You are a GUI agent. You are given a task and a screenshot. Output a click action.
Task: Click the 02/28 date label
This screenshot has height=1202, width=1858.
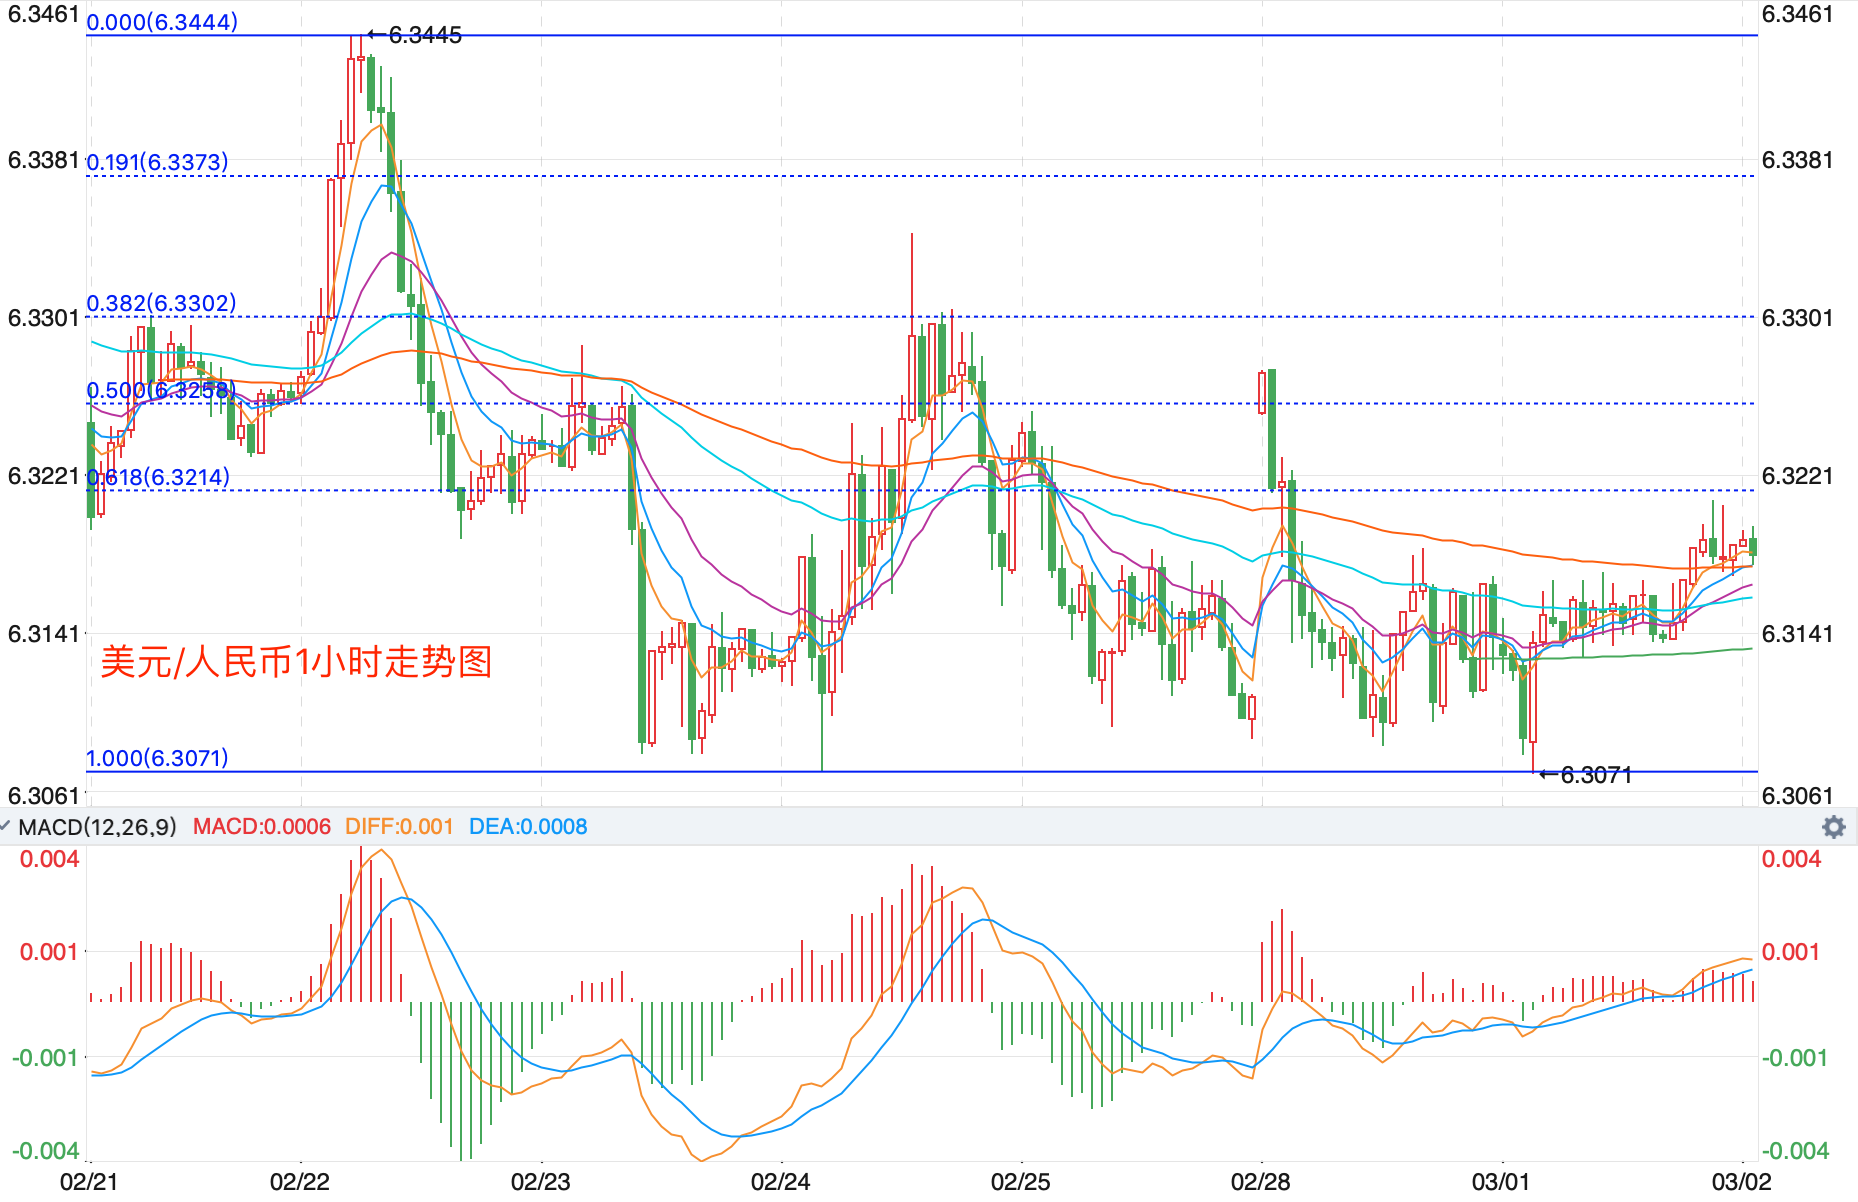pos(1260,1182)
